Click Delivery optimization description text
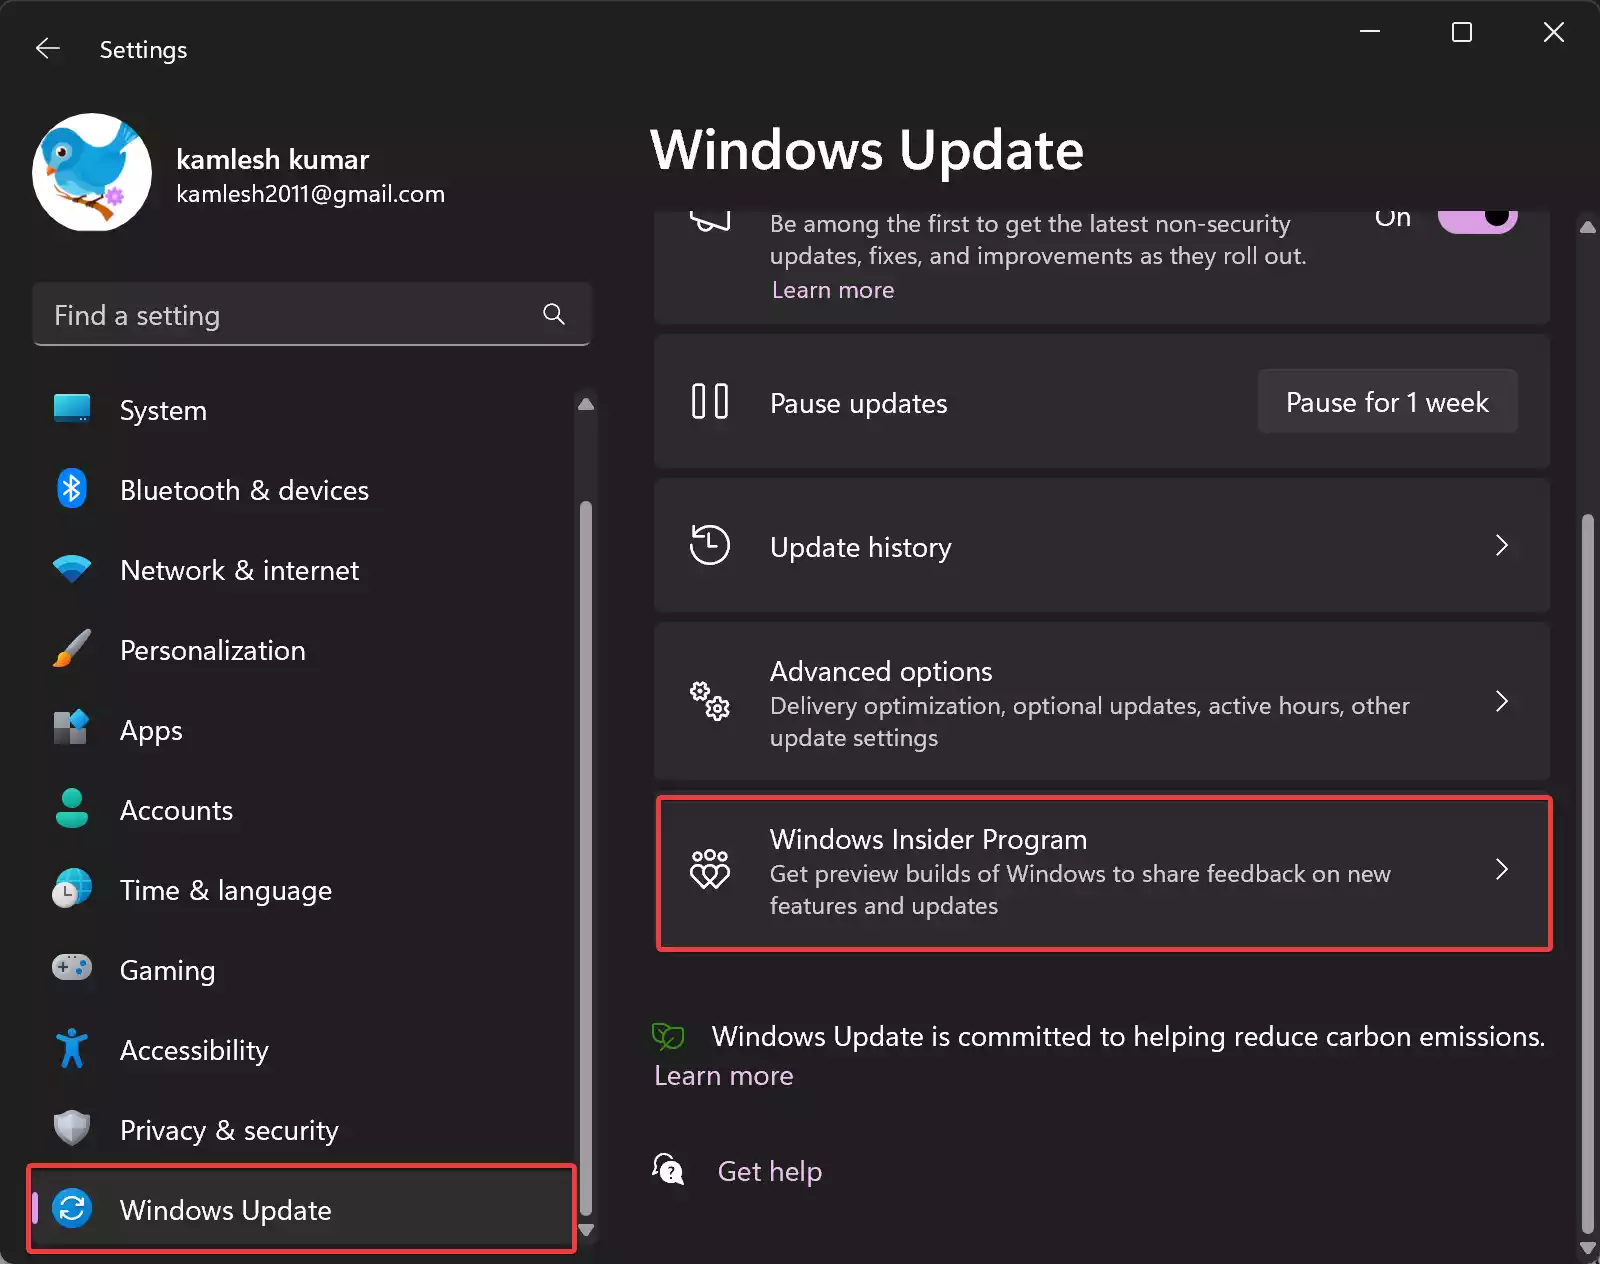 [1089, 722]
